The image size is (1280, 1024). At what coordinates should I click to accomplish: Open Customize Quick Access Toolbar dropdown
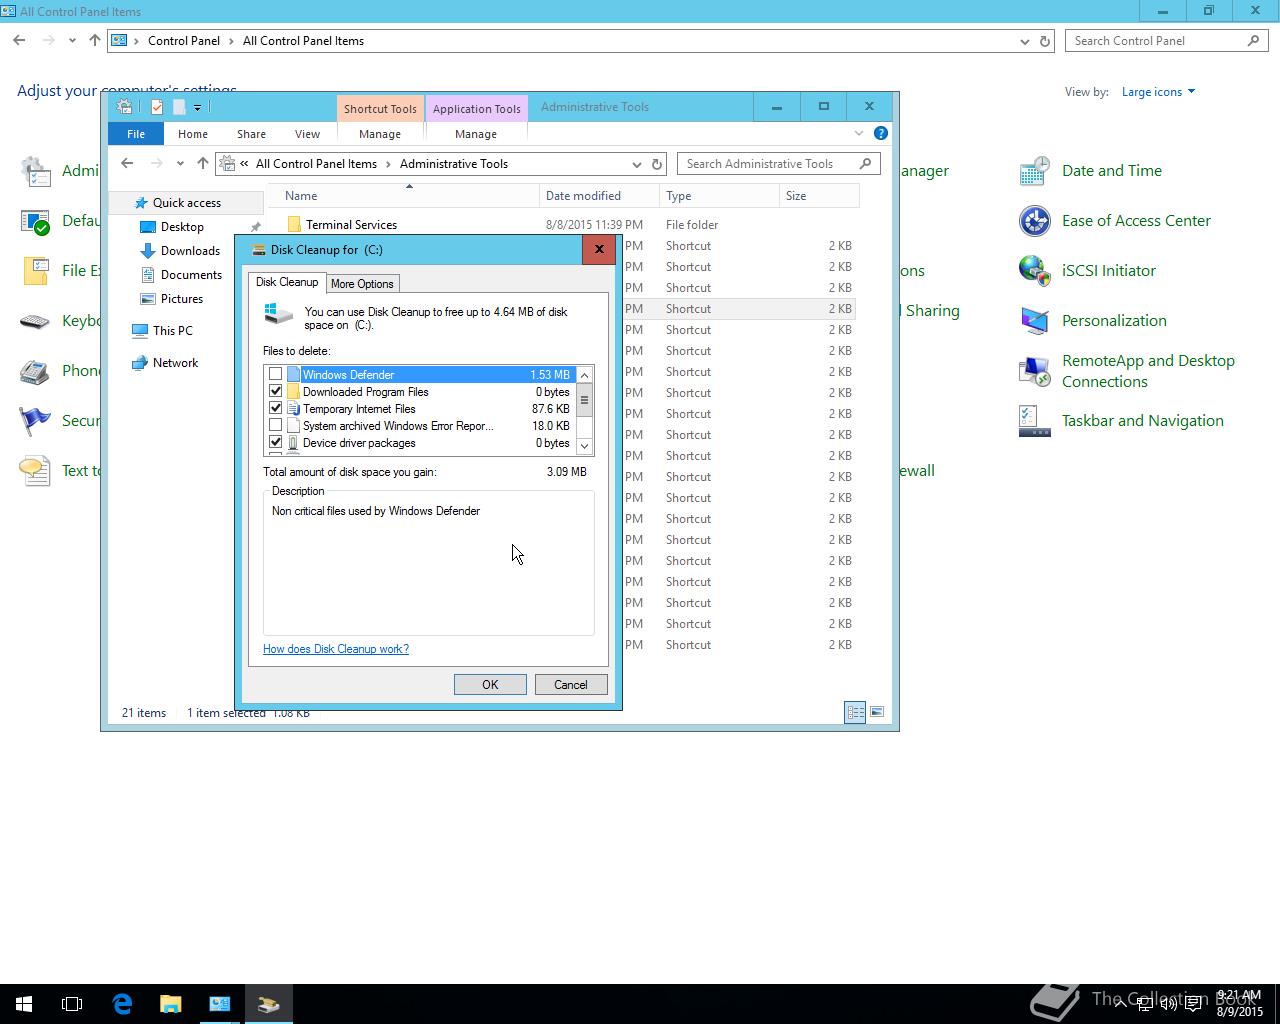(x=197, y=108)
